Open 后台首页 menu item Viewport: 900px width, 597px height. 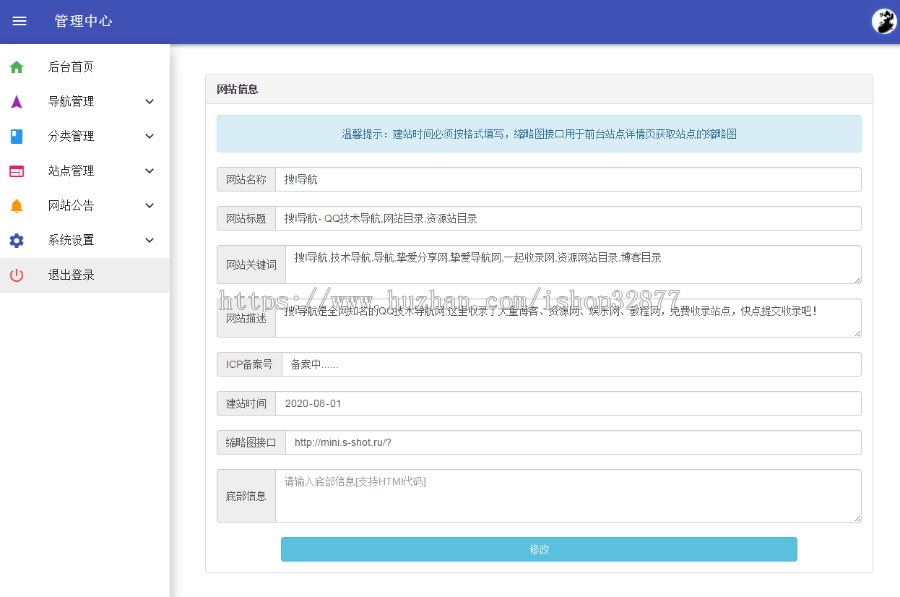tap(85, 67)
